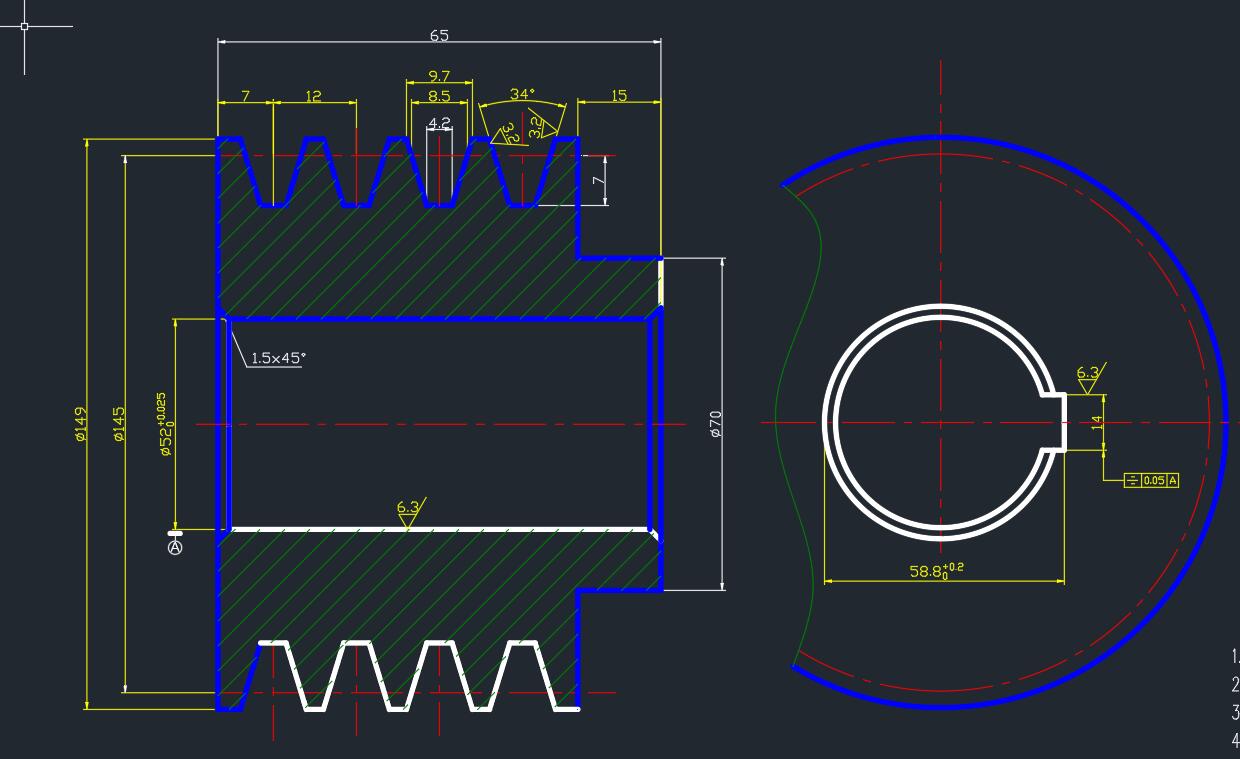Click the vertical white "7" groove depth dimension
1240x759 pixels.
coord(597,180)
